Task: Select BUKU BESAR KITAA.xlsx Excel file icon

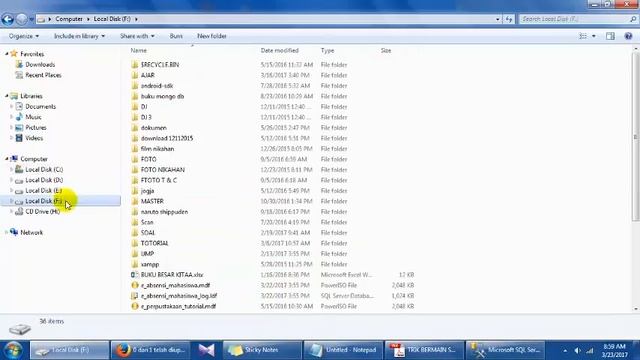Action: click(135, 275)
